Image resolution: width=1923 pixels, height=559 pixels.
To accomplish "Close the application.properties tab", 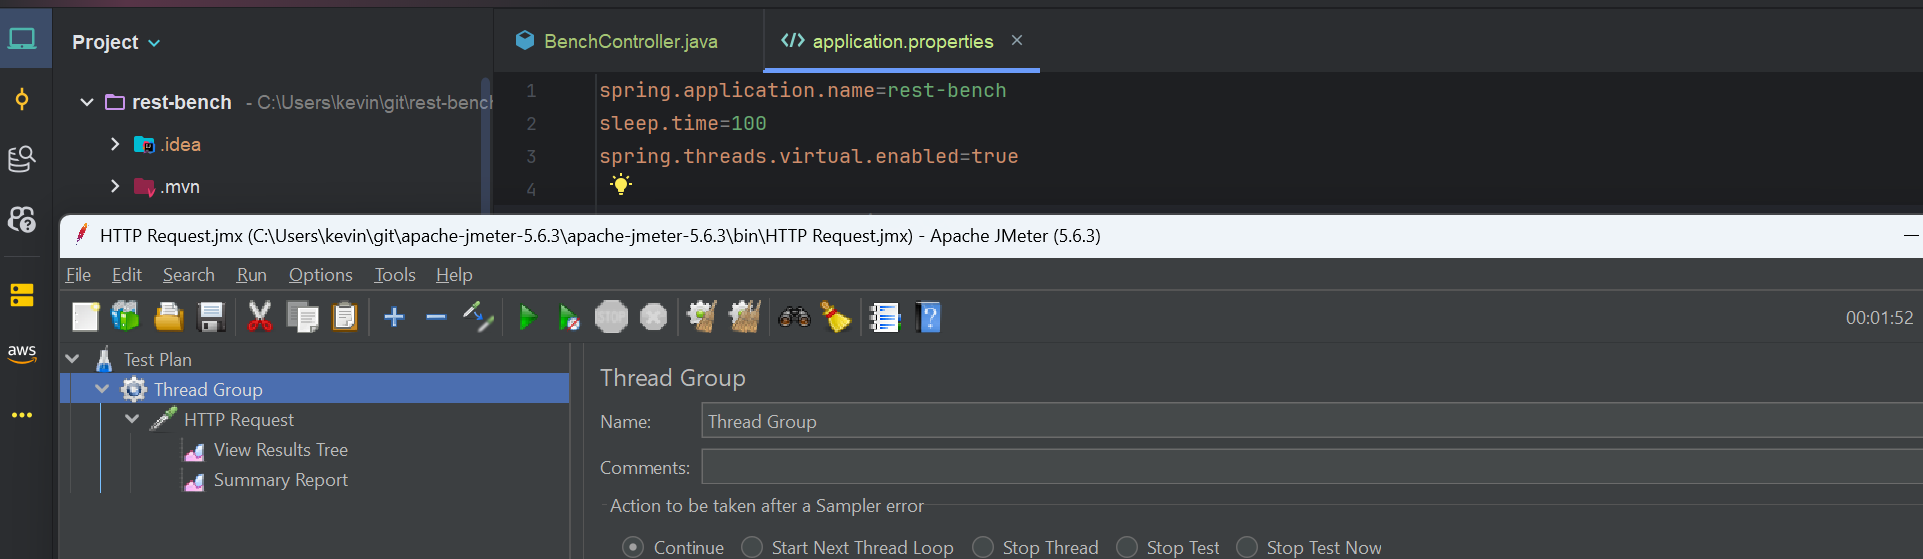I will tap(1017, 40).
